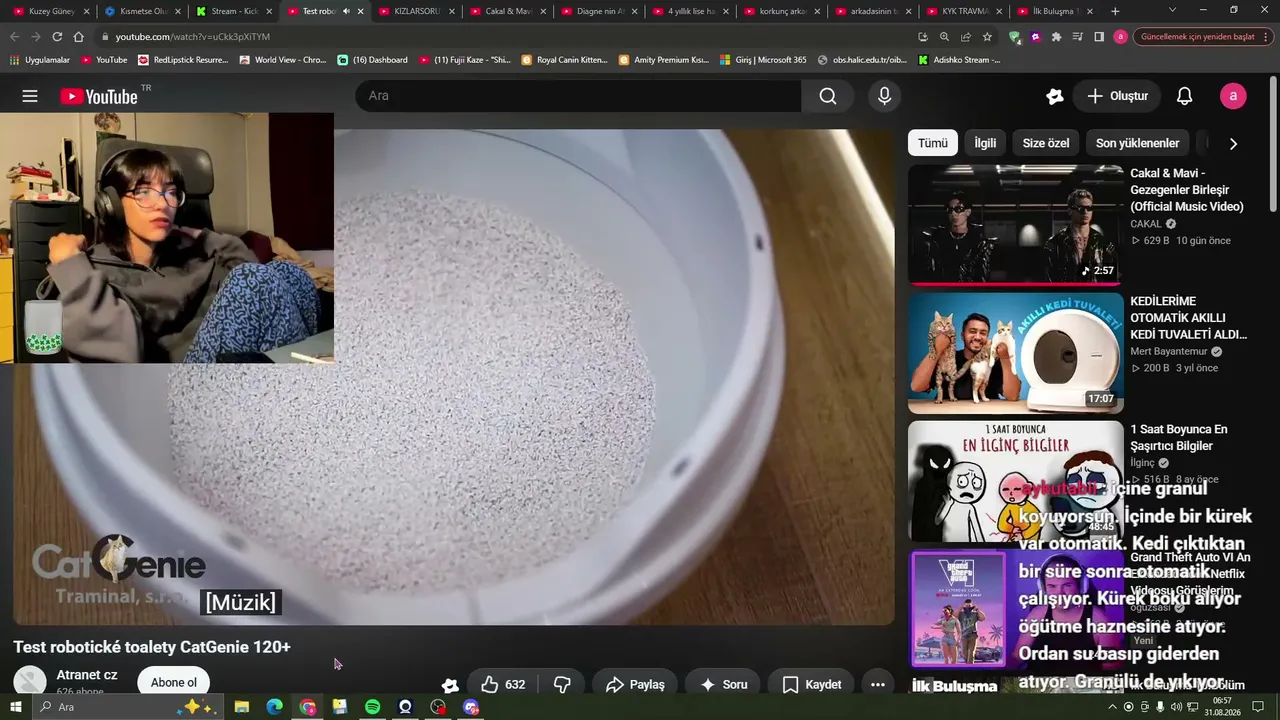Reload the page
Image resolution: width=1280 pixels, height=720 pixels.
(57, 37)
